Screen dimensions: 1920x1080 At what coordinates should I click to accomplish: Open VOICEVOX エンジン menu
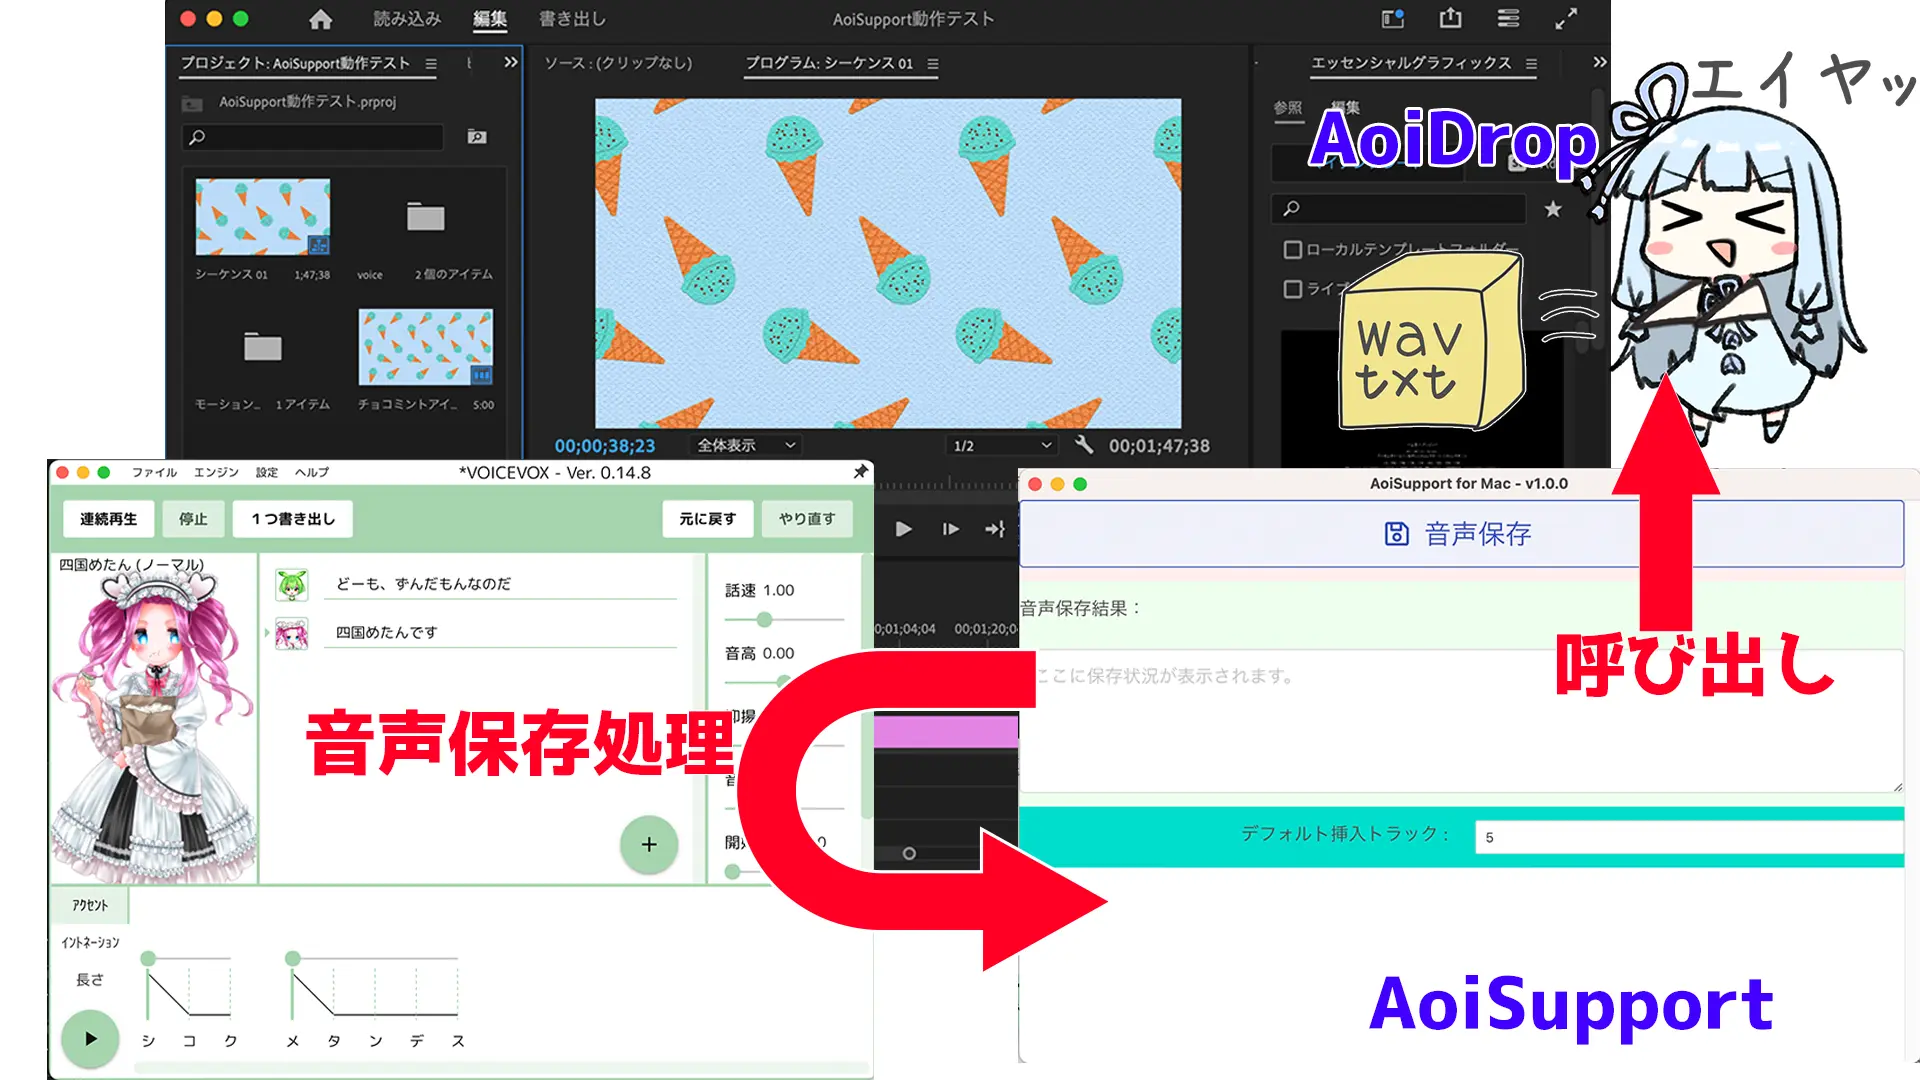coord(216,472)
